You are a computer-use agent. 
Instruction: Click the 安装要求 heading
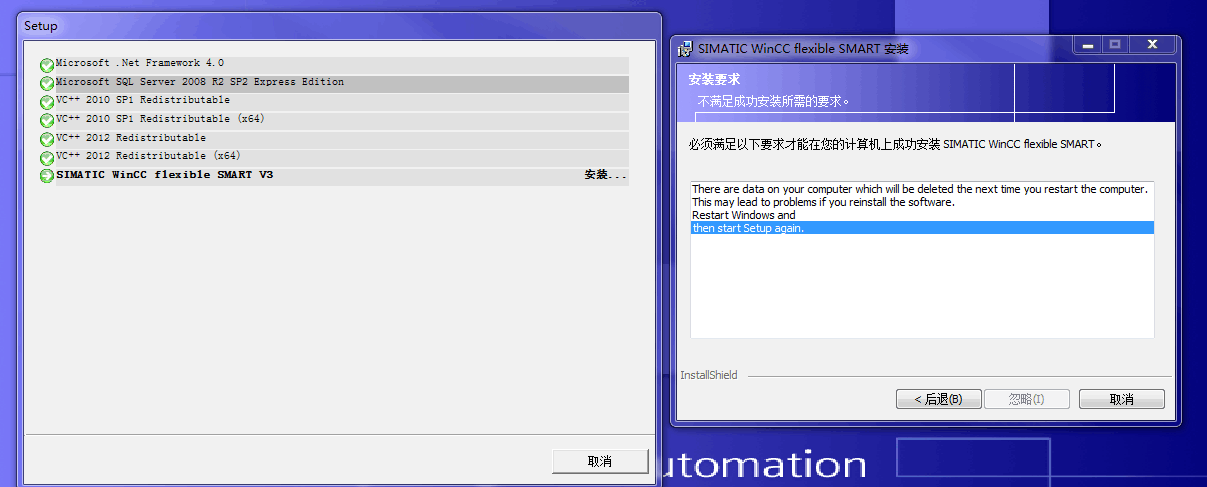point(714,79)
